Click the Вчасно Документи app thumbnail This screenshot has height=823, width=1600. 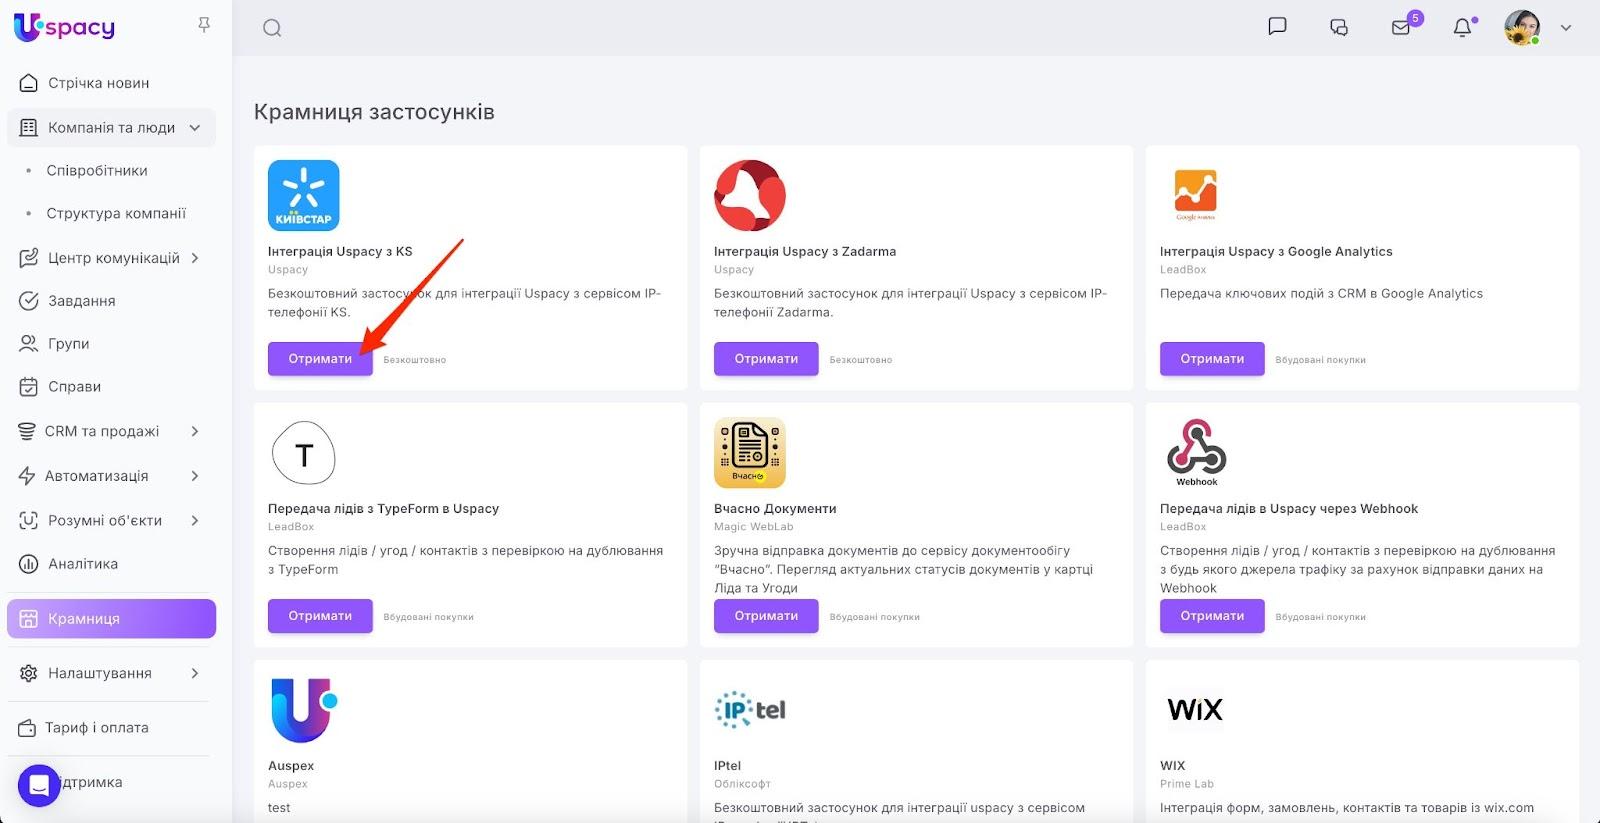click(x=750, y=453)
